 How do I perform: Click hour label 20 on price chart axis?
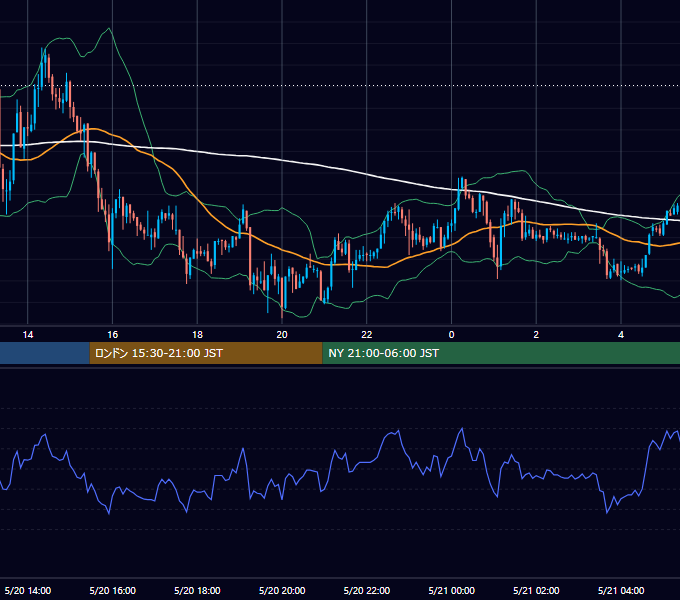pos(282,335)
